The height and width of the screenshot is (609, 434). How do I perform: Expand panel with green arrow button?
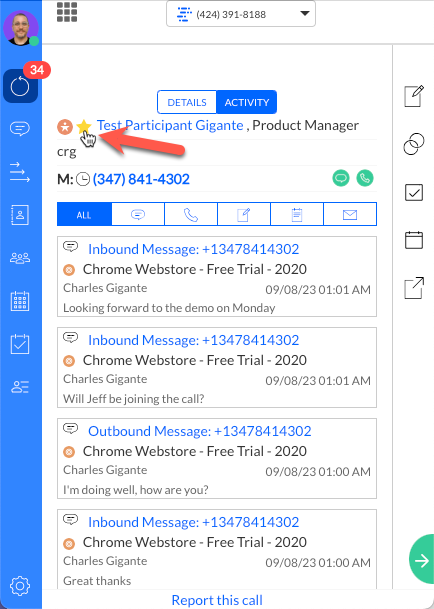[422, 560]
